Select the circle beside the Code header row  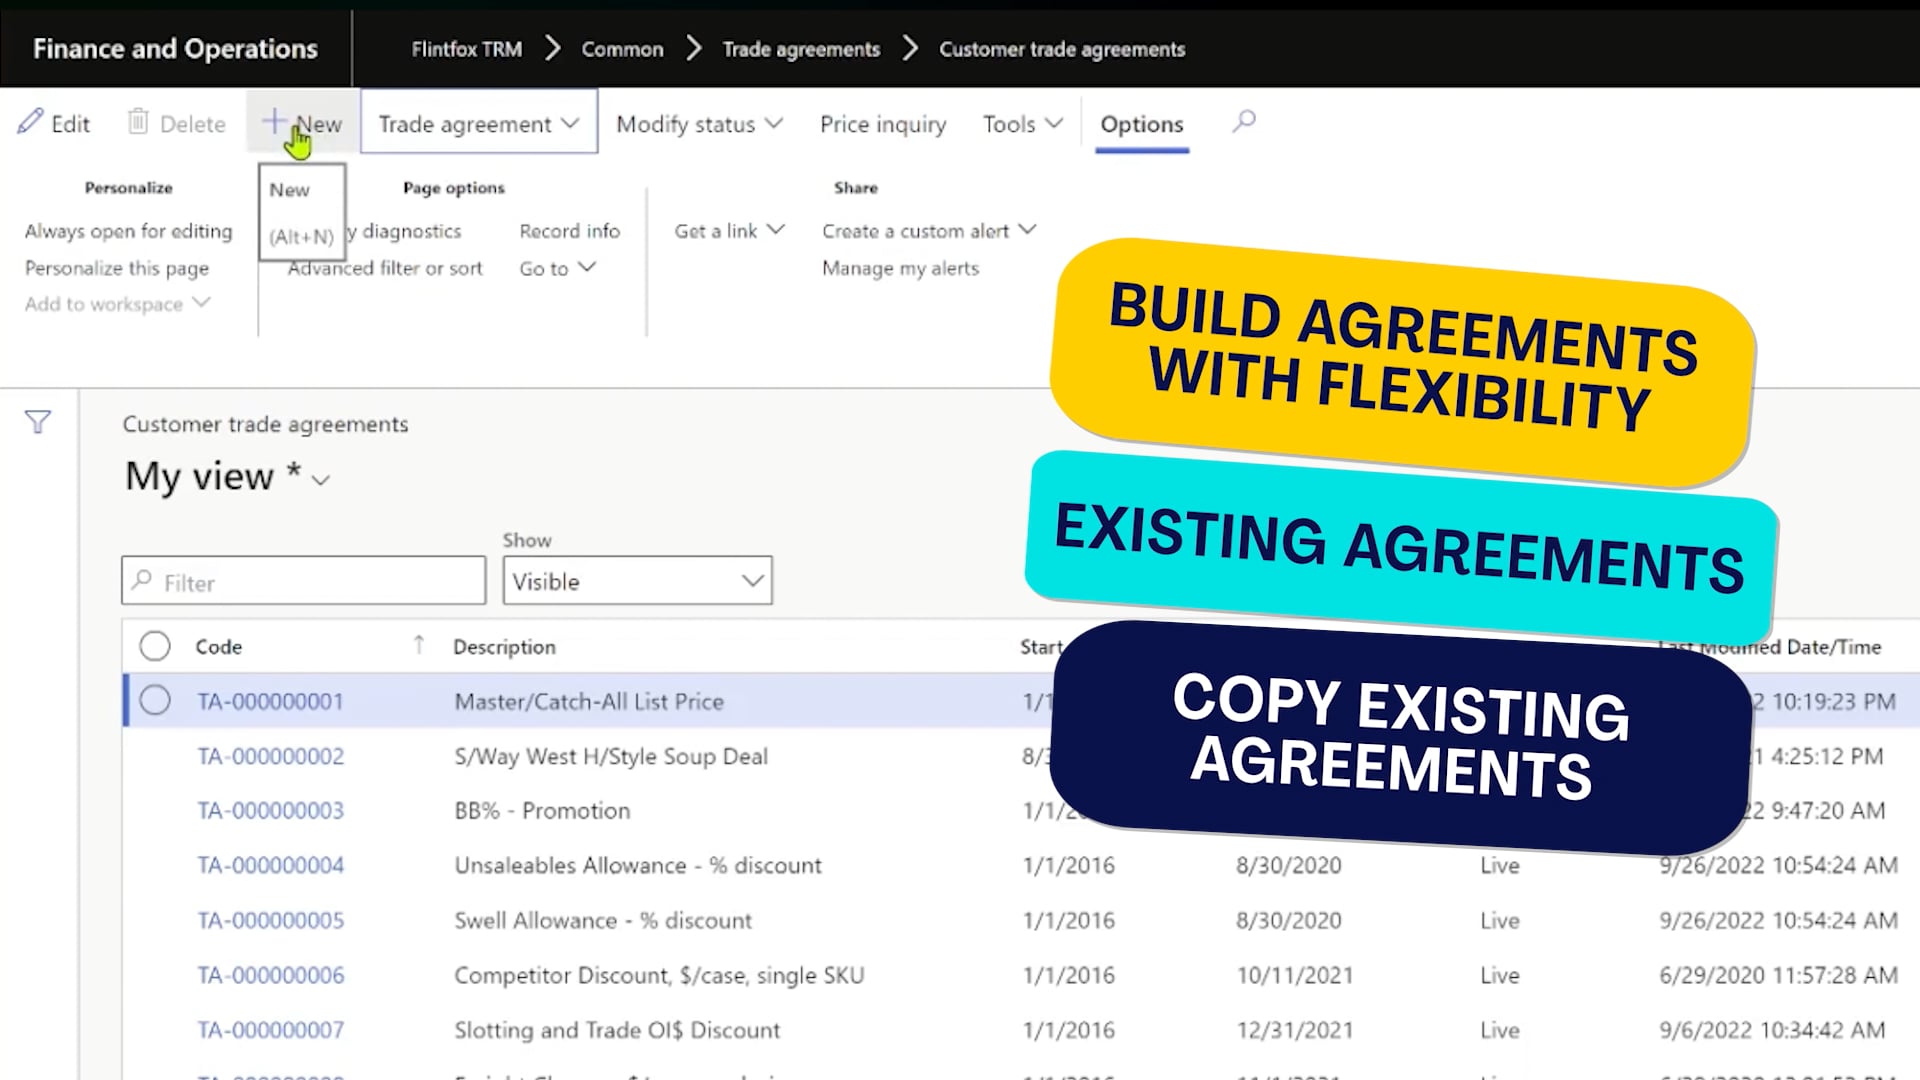pos(155,646)
